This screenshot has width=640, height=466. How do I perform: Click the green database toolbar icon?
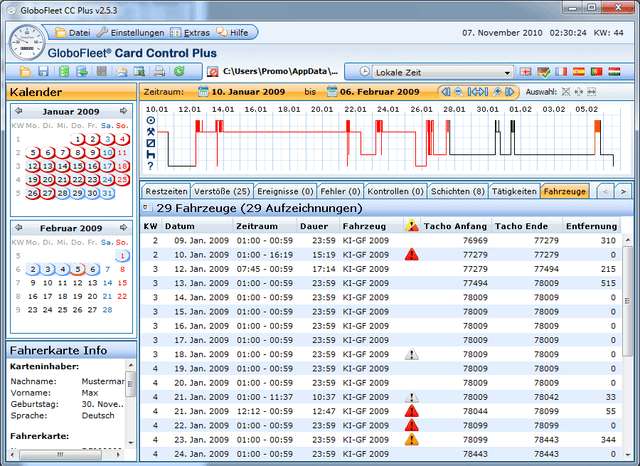click(63, 72)
